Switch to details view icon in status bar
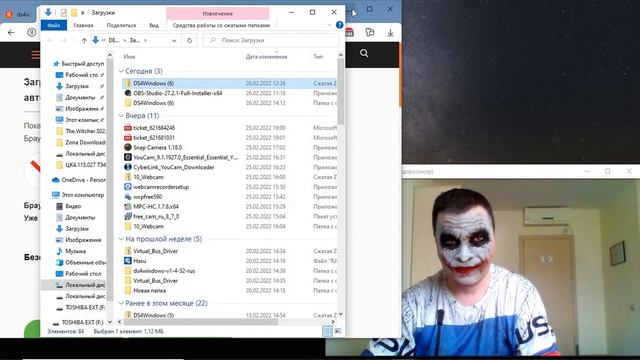 point(327,331)
